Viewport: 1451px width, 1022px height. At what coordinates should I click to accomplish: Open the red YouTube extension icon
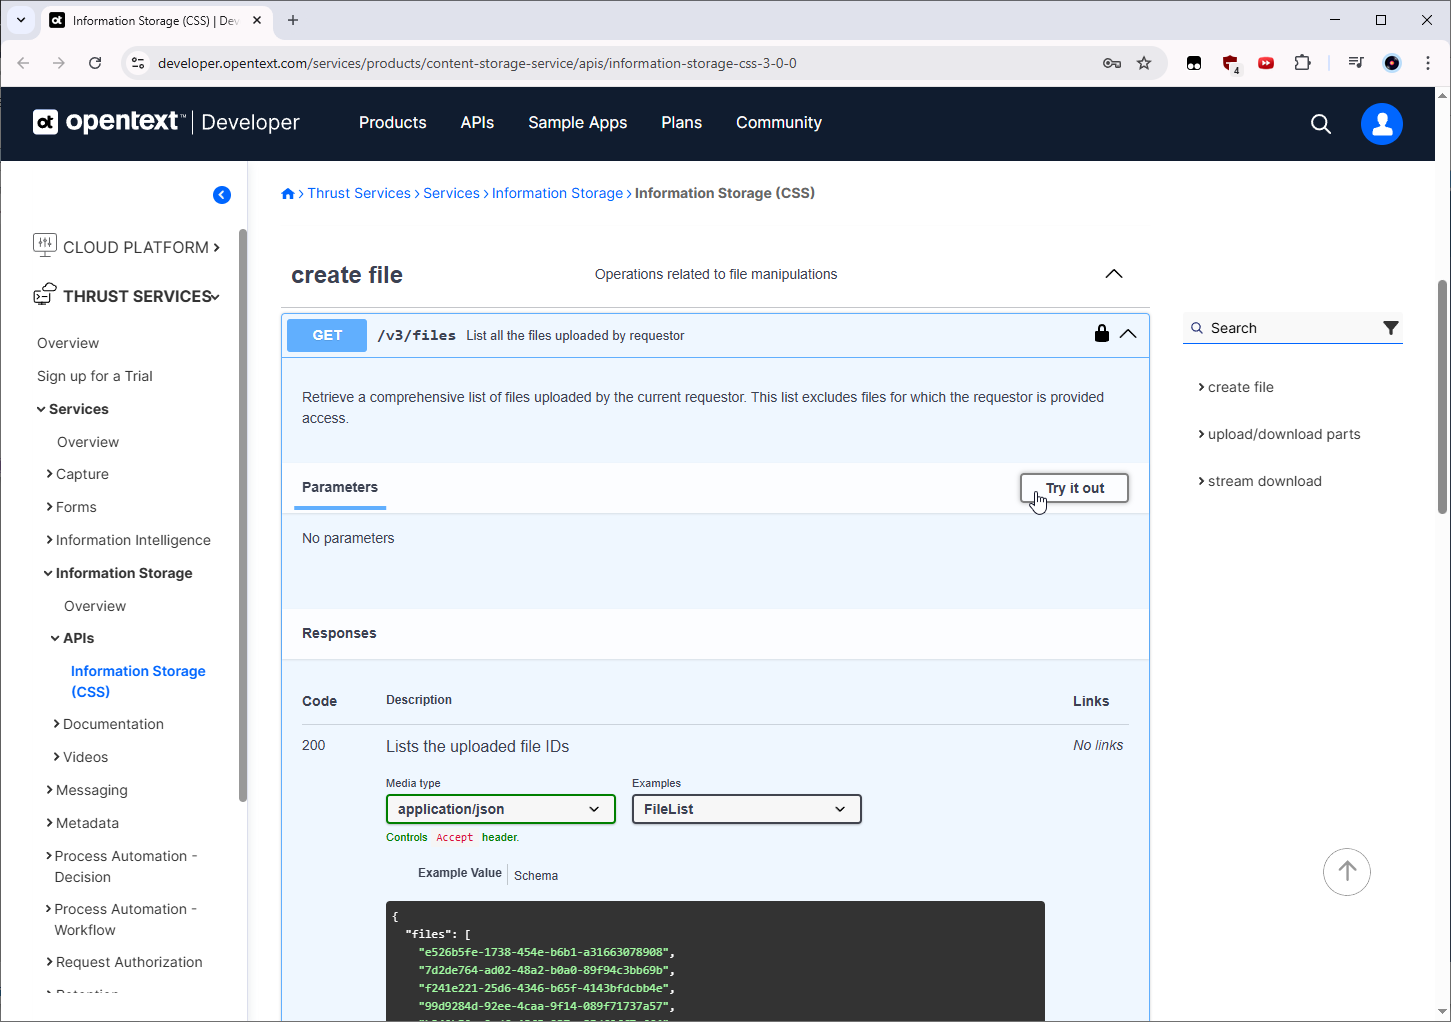pyautogui.click(x=1266, y=63)
